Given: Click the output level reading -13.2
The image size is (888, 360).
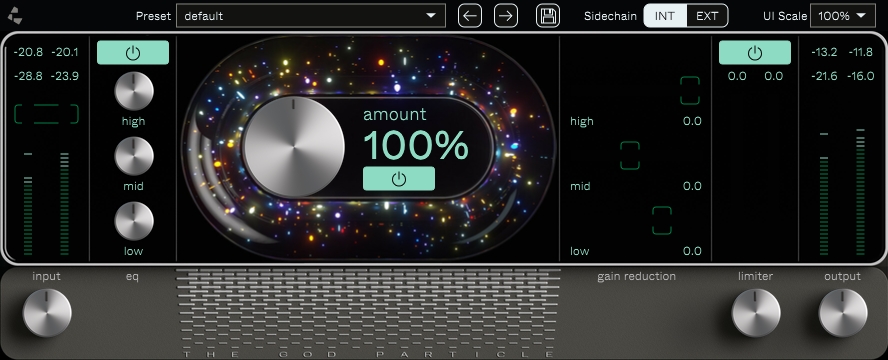Looking at the screenshot, I should click(824, 53).
